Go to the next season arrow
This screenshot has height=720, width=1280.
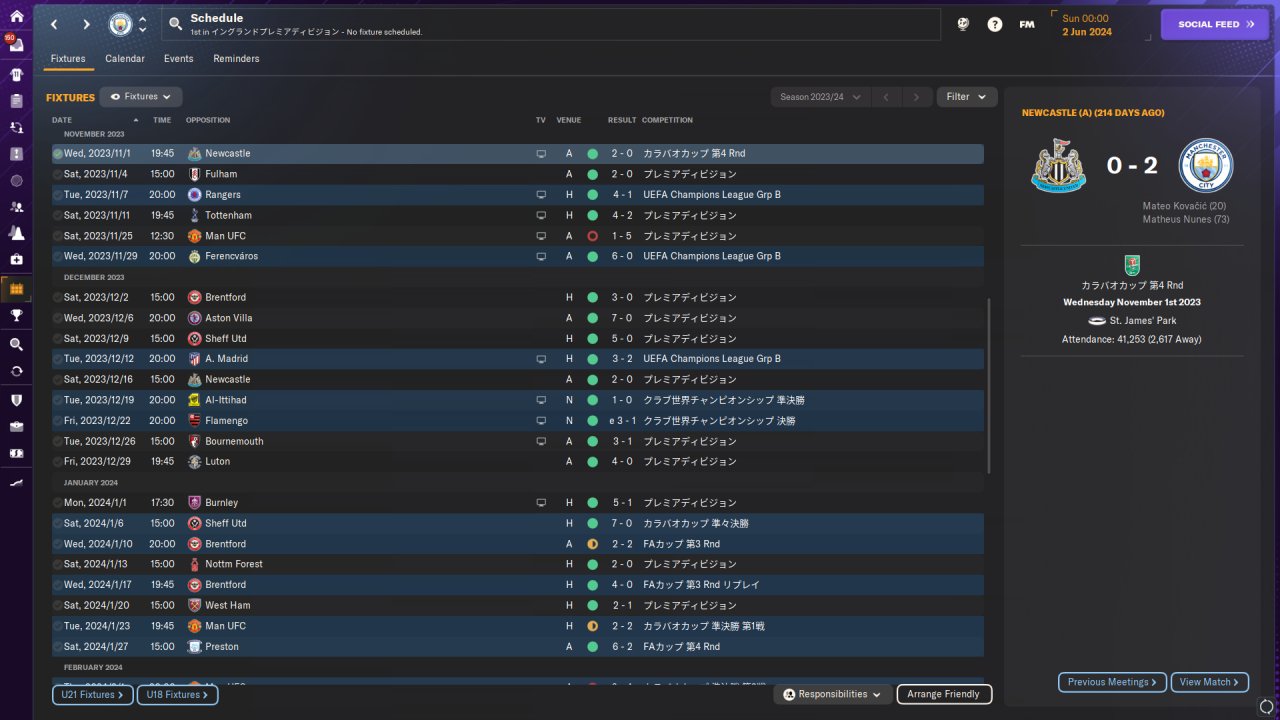tap(916, 97)
